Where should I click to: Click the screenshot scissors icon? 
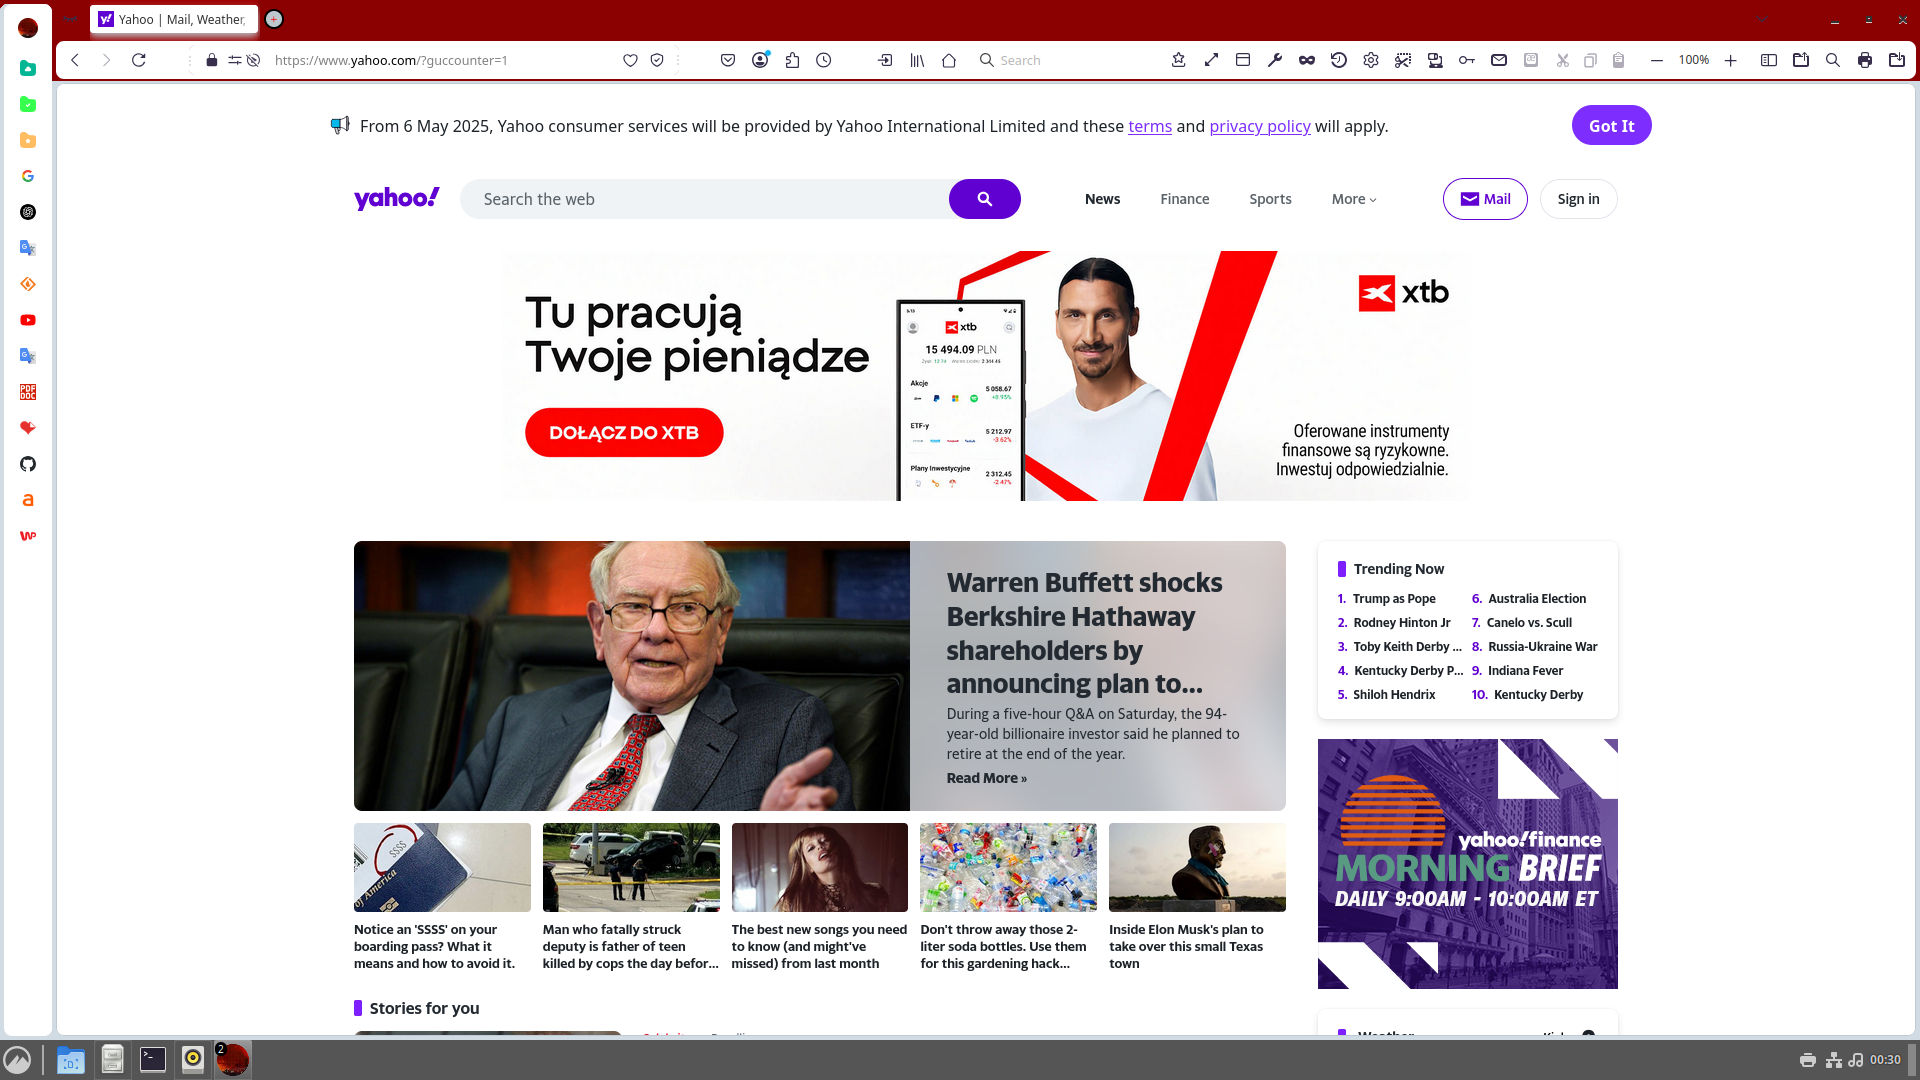pyautogui.click(x=1403, y=60)
